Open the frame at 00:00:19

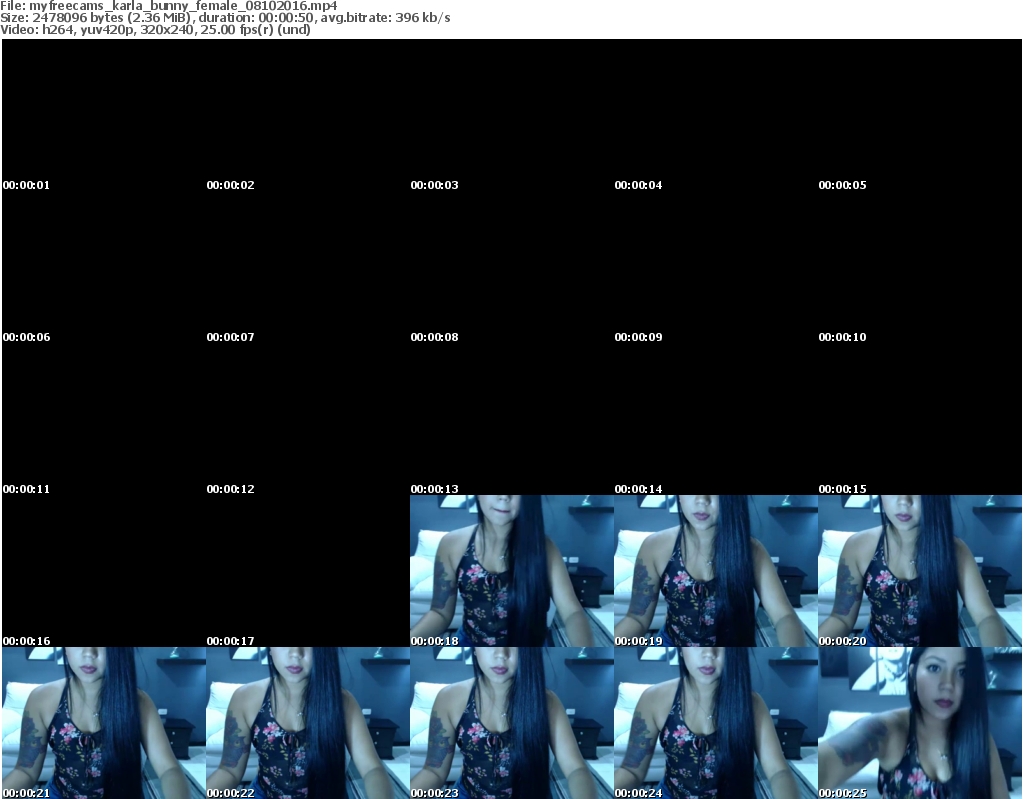pyautogui.click(x=716, y=571)
